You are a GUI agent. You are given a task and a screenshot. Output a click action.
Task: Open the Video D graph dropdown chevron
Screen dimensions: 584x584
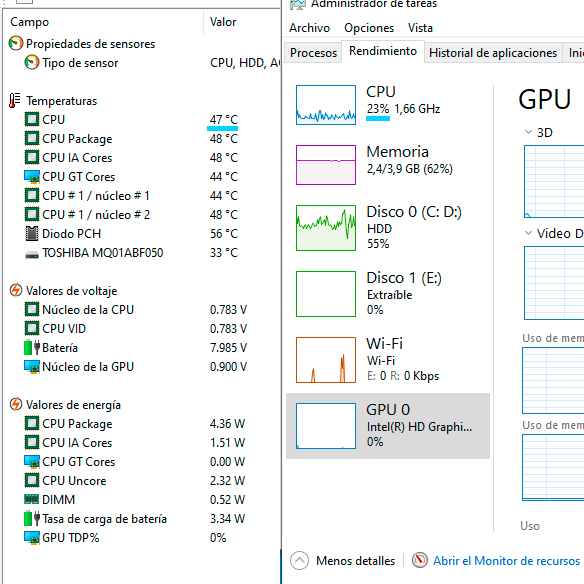pos(528,233)
